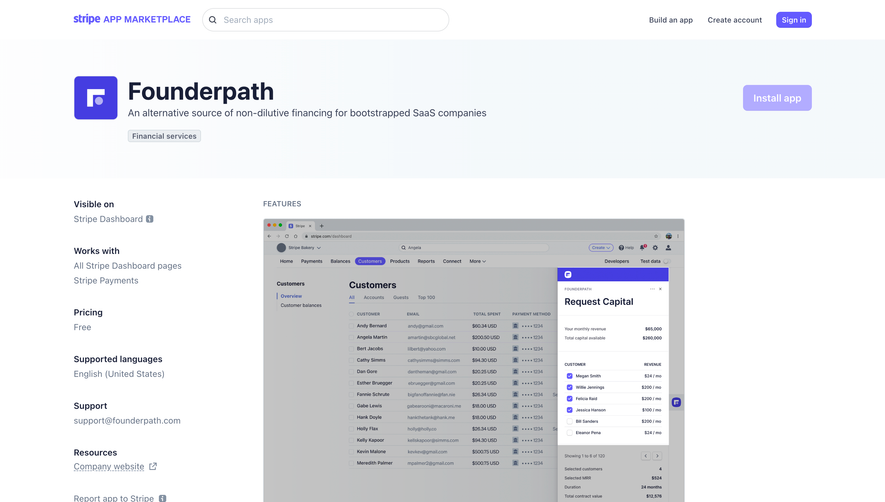In features screenshot, check Bill Sanders checkbox
The image size is (885, 502).
(569, 421)
